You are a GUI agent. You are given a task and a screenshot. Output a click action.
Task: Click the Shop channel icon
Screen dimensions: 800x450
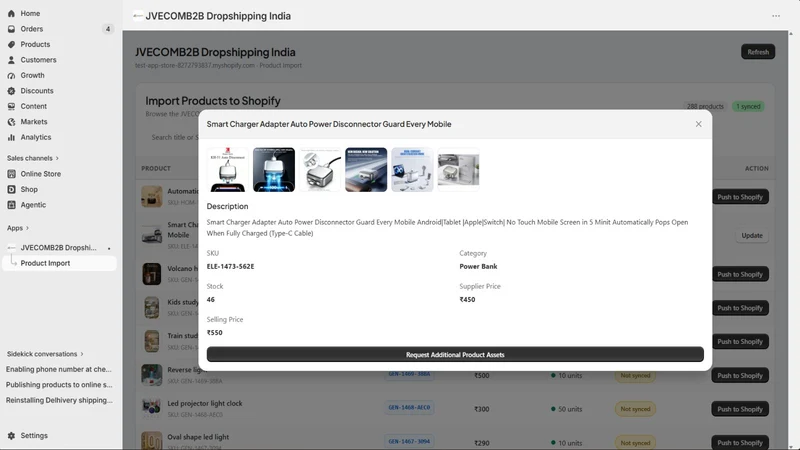[x=11, y=189]
